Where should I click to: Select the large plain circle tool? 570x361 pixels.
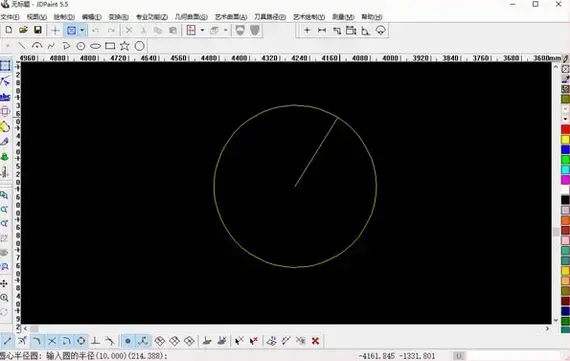[140, 46]
